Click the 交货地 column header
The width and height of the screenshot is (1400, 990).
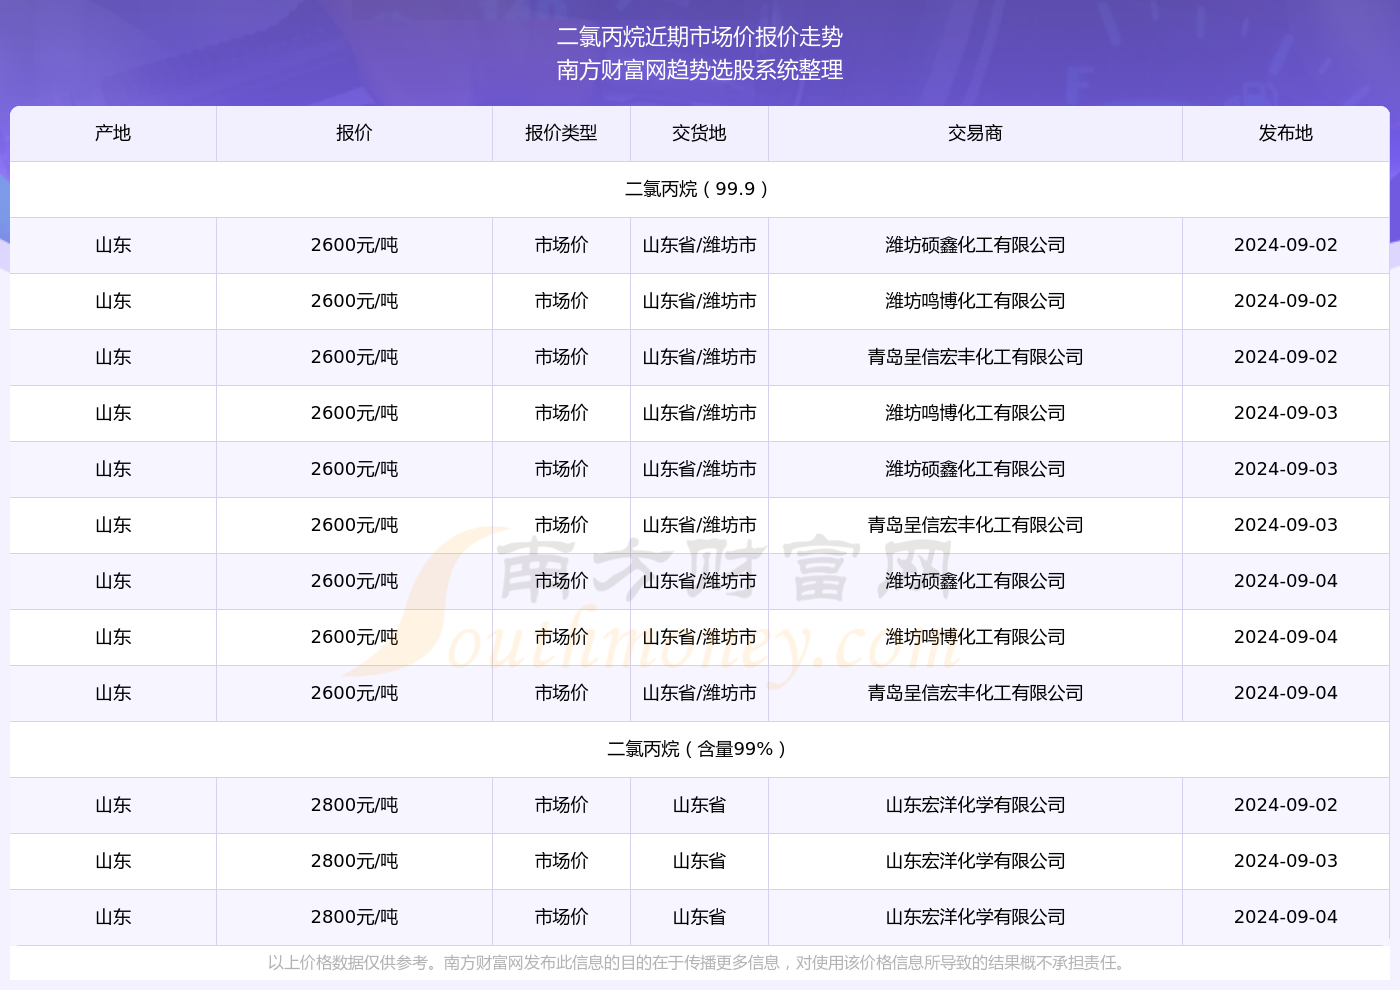click(699, 133)
